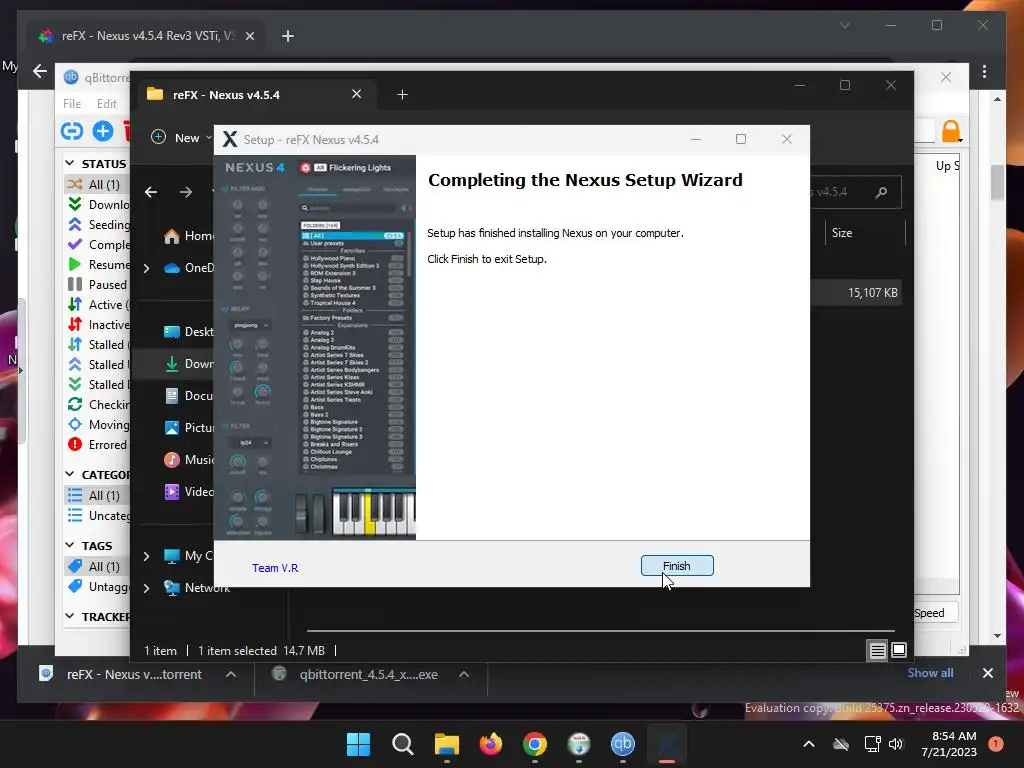Select Uncategorized filter in qBittorrent
Screen dimensions: 1024x768
click(97, 516)
